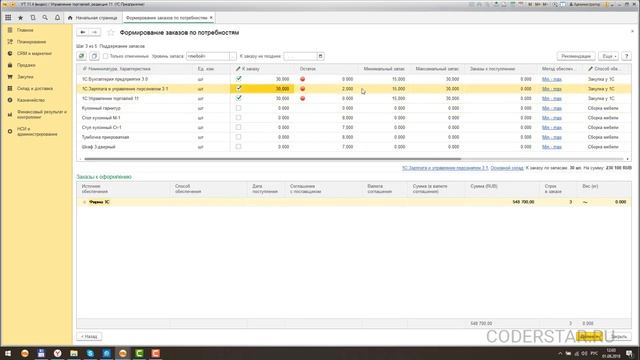This screenshot has height=360, width=640.
Task: Open Планирование section in sidebar
Action: pyautogui.click(x=31, y=42)
